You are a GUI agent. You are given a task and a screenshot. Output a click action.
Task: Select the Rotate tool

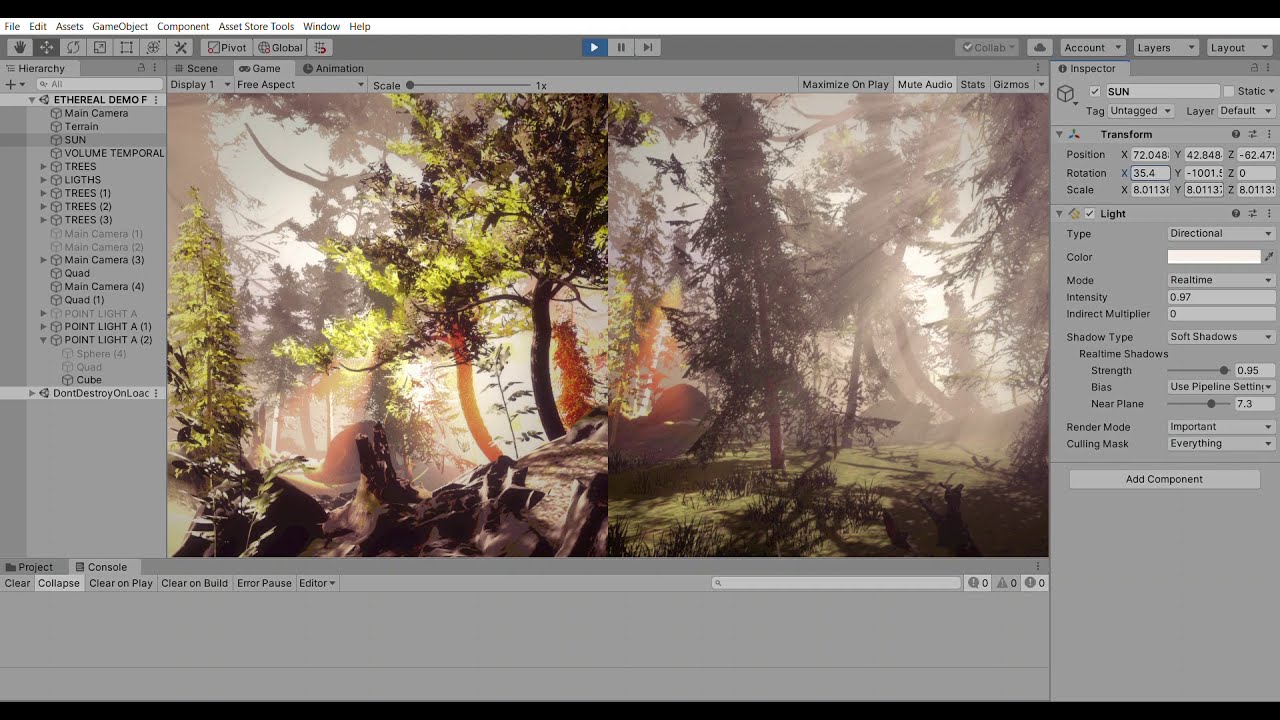73,47
